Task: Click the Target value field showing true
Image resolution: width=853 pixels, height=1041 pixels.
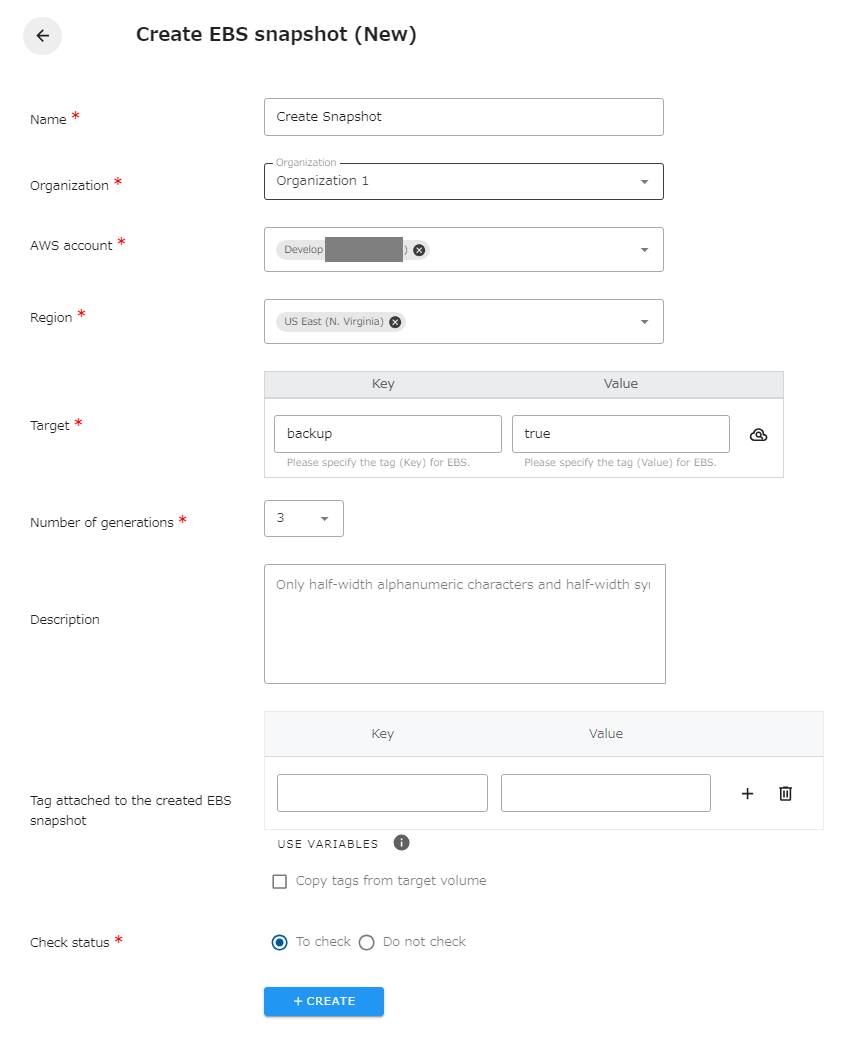Action: (x=620, y=433)
